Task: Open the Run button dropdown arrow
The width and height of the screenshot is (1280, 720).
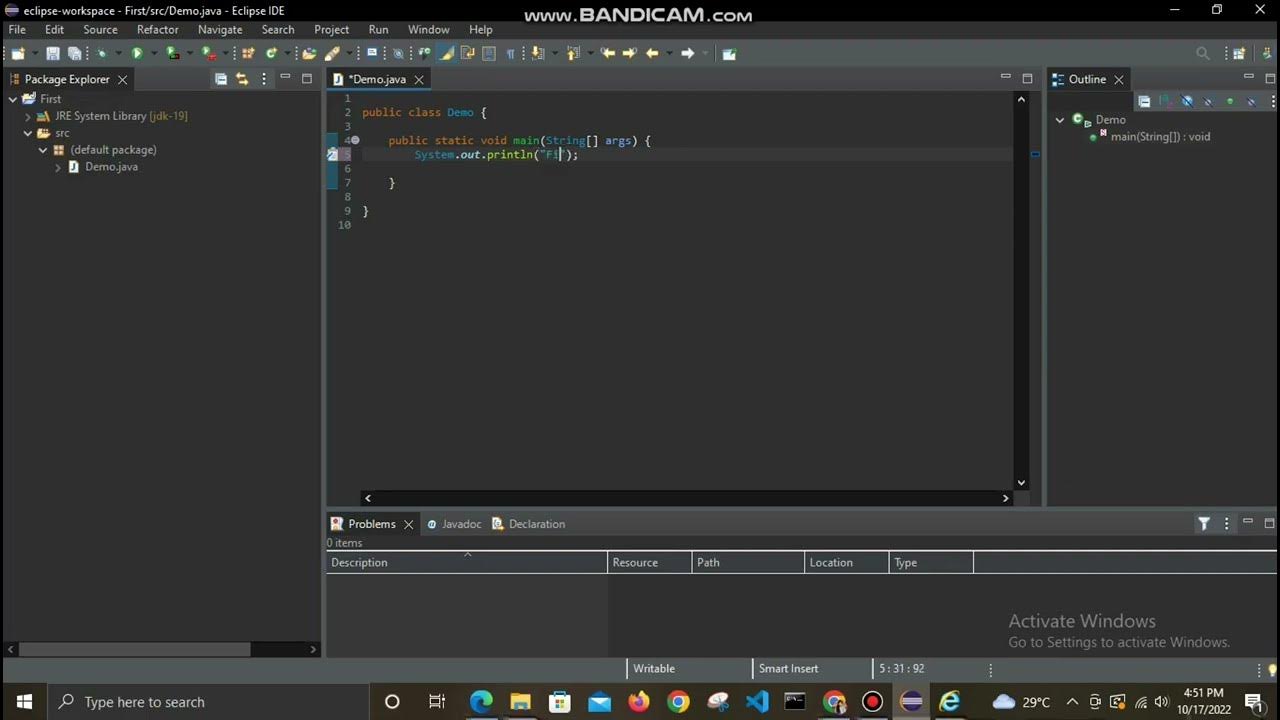Action: click(154, 53)
